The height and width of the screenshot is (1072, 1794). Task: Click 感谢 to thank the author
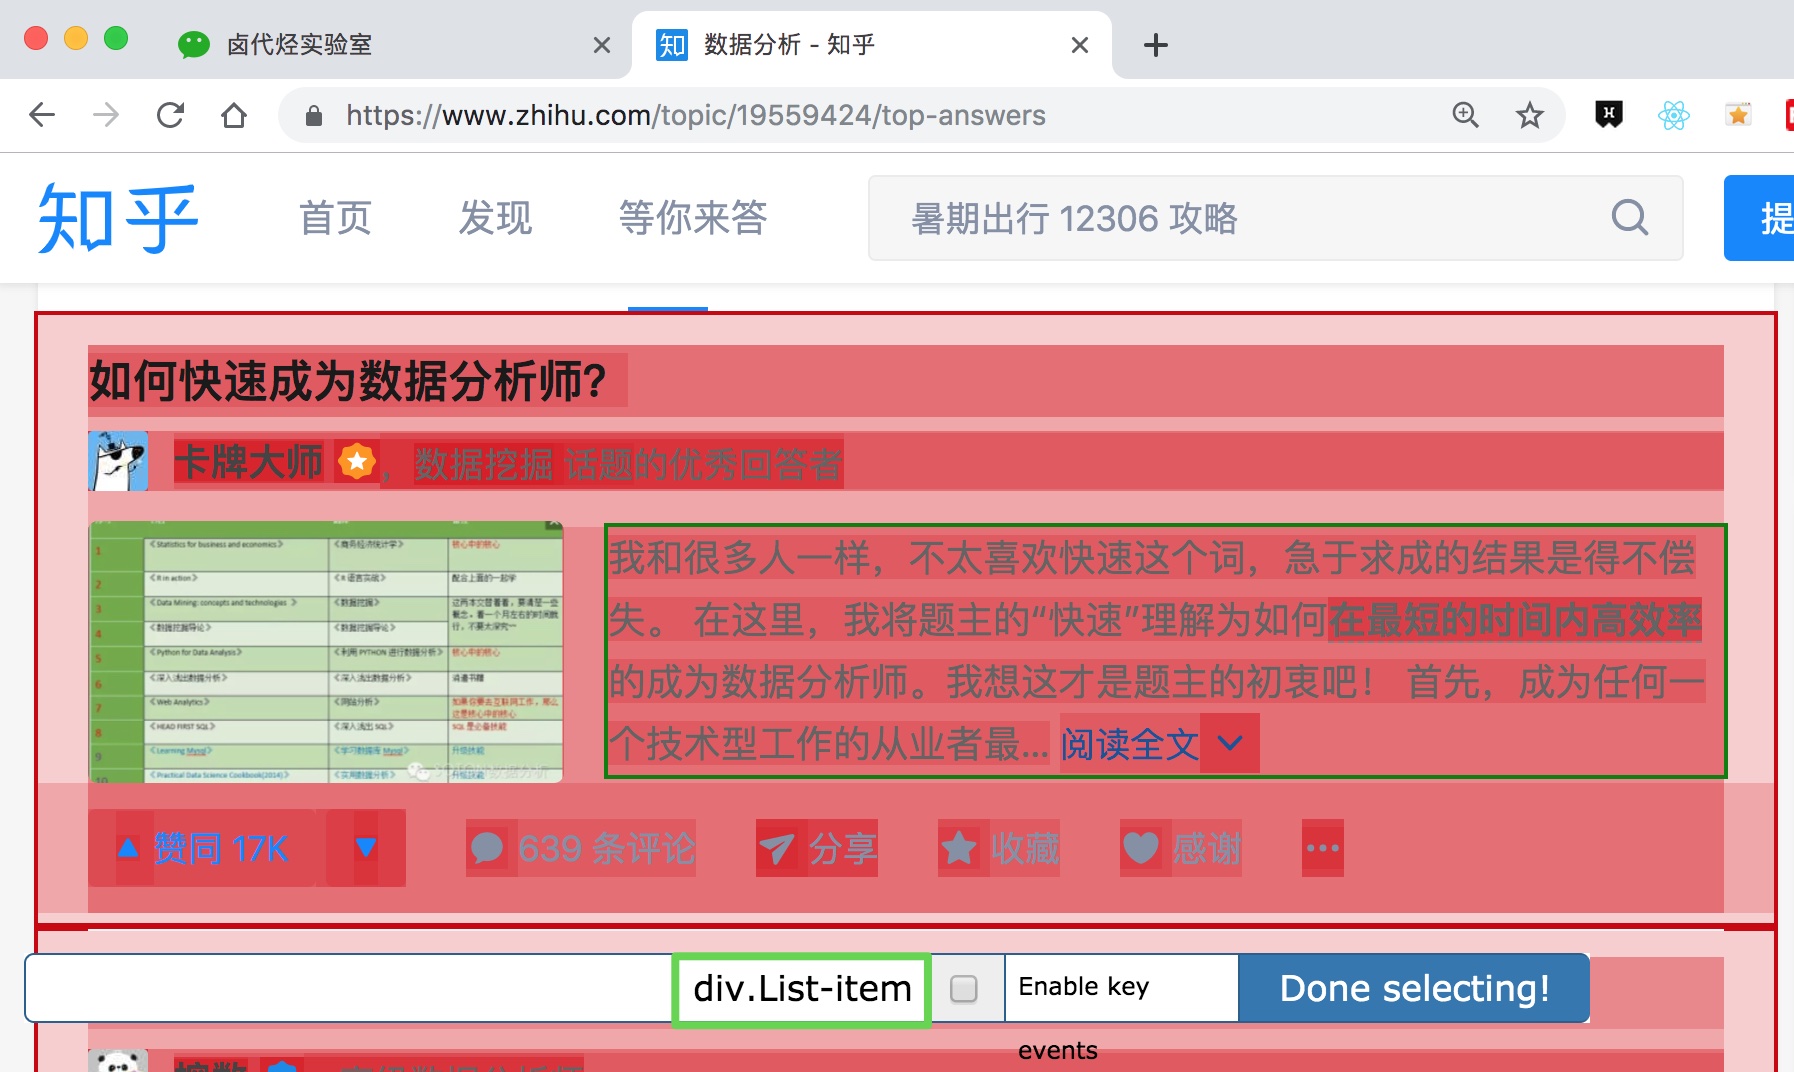point(1181,848)
